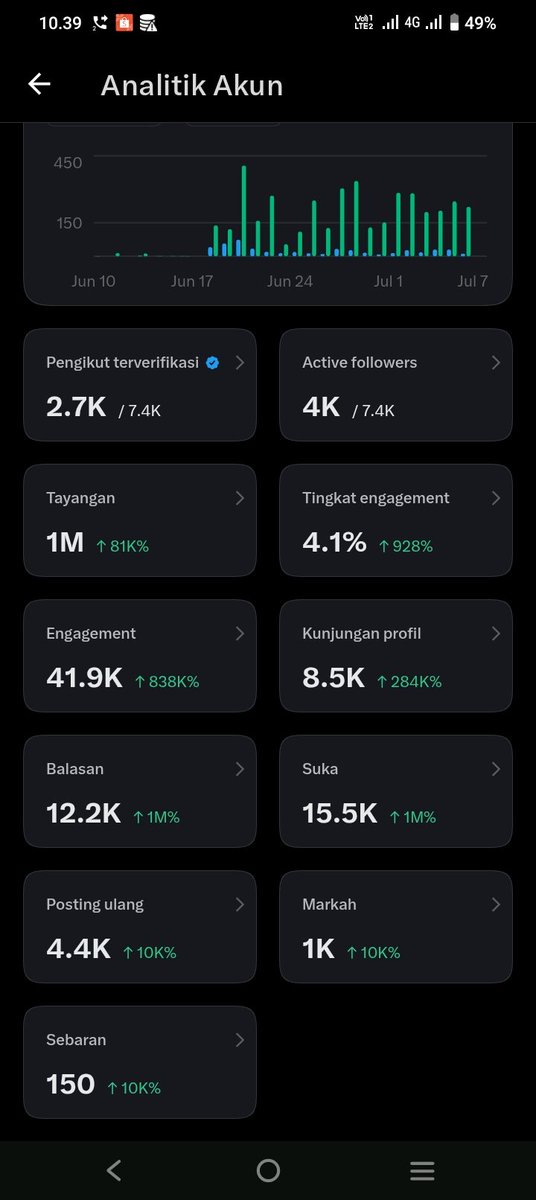
Task: Open the Markah 1K card
Action: click(396, 927)
